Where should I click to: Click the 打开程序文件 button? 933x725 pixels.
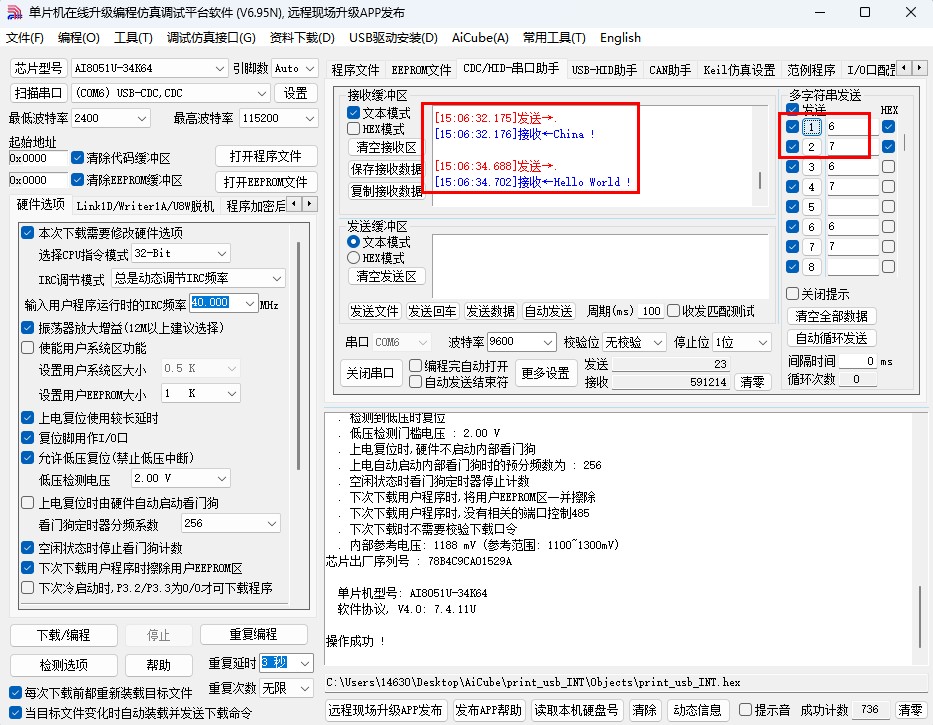click(266, 157)
